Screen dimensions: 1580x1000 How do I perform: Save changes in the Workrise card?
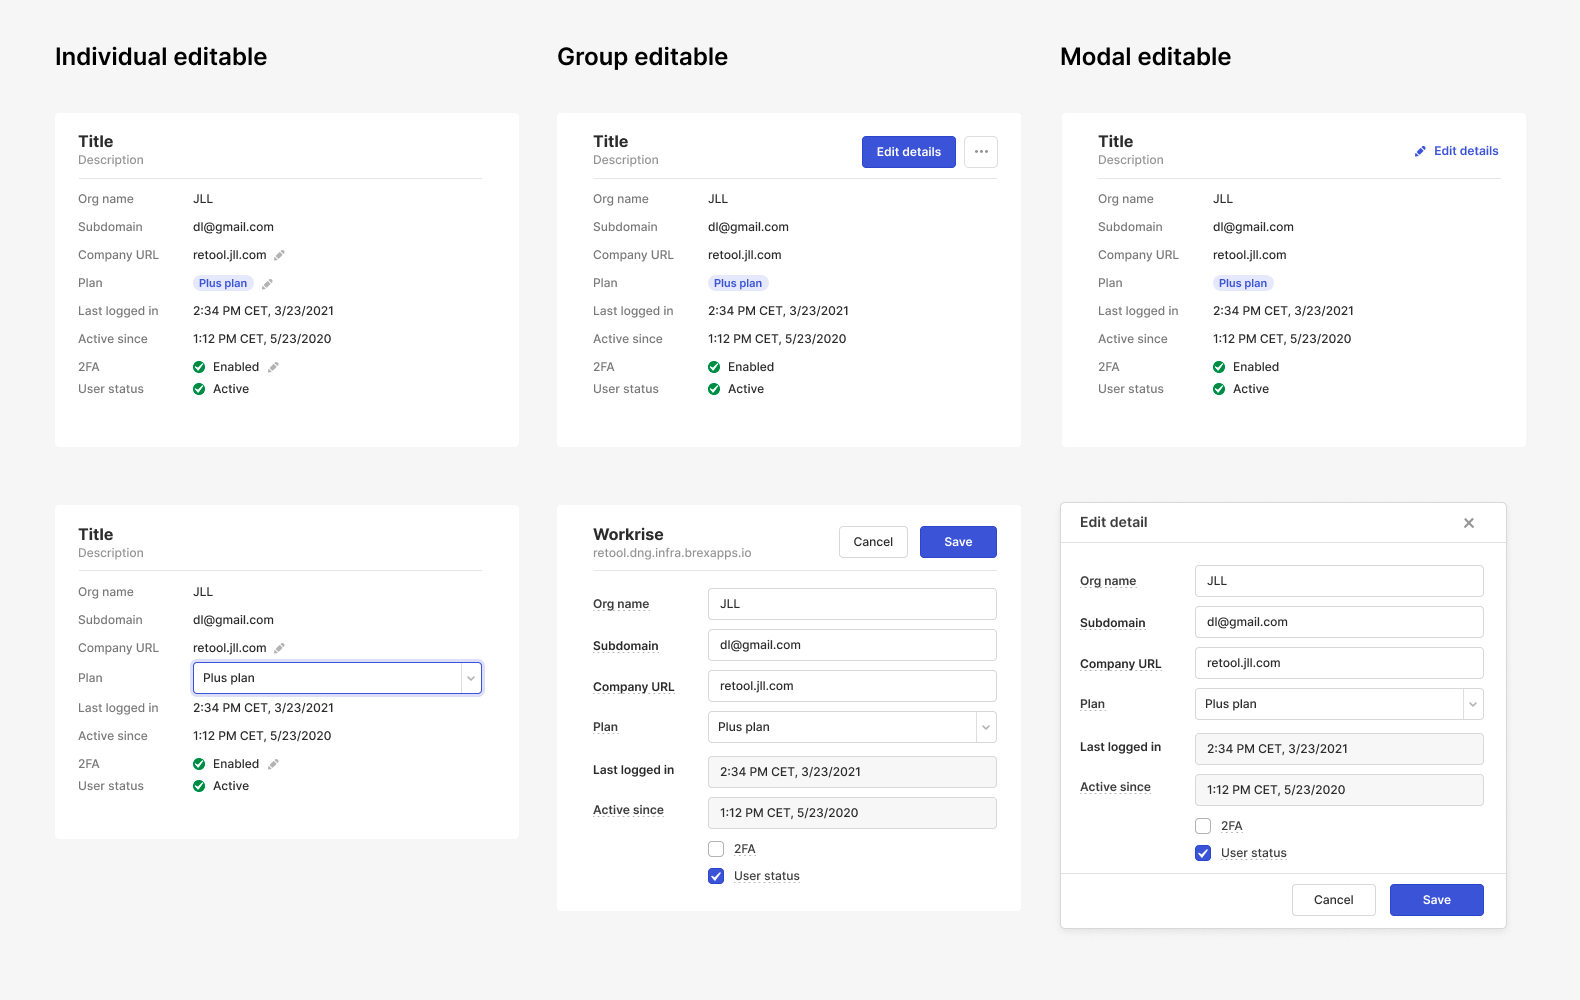[958, 542]
